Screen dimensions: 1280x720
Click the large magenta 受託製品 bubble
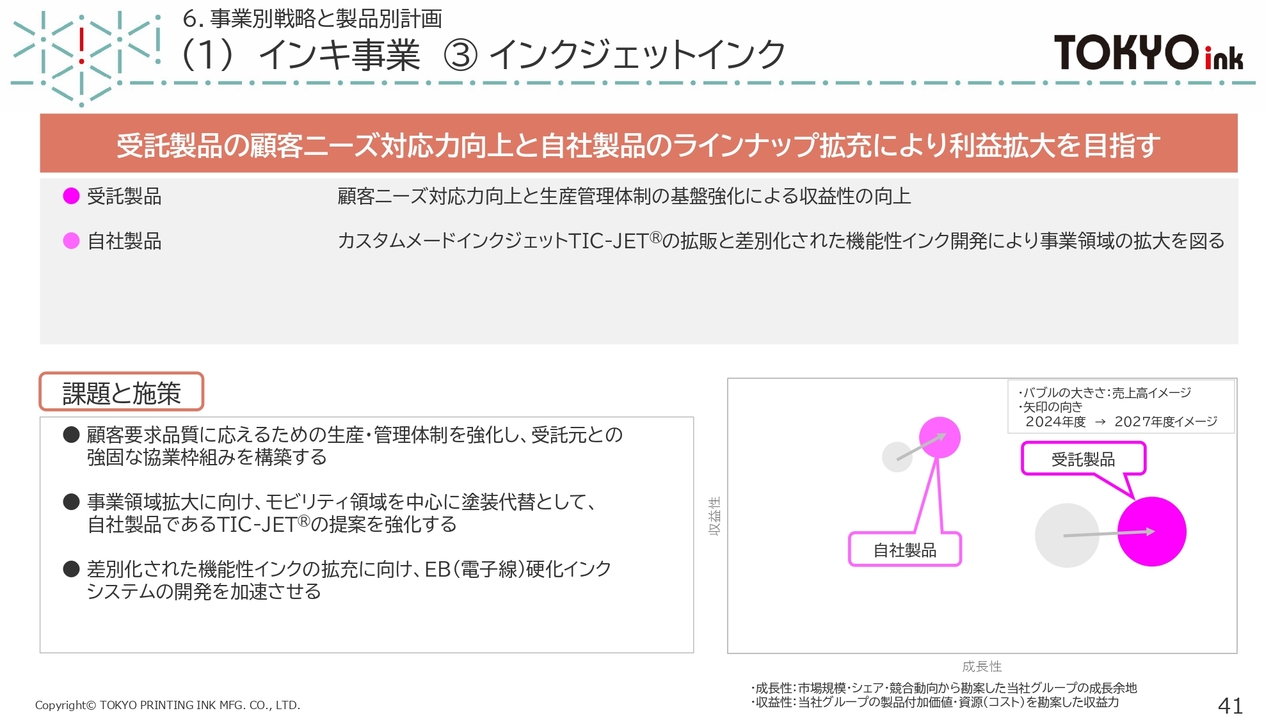(x=1152, y=532)
